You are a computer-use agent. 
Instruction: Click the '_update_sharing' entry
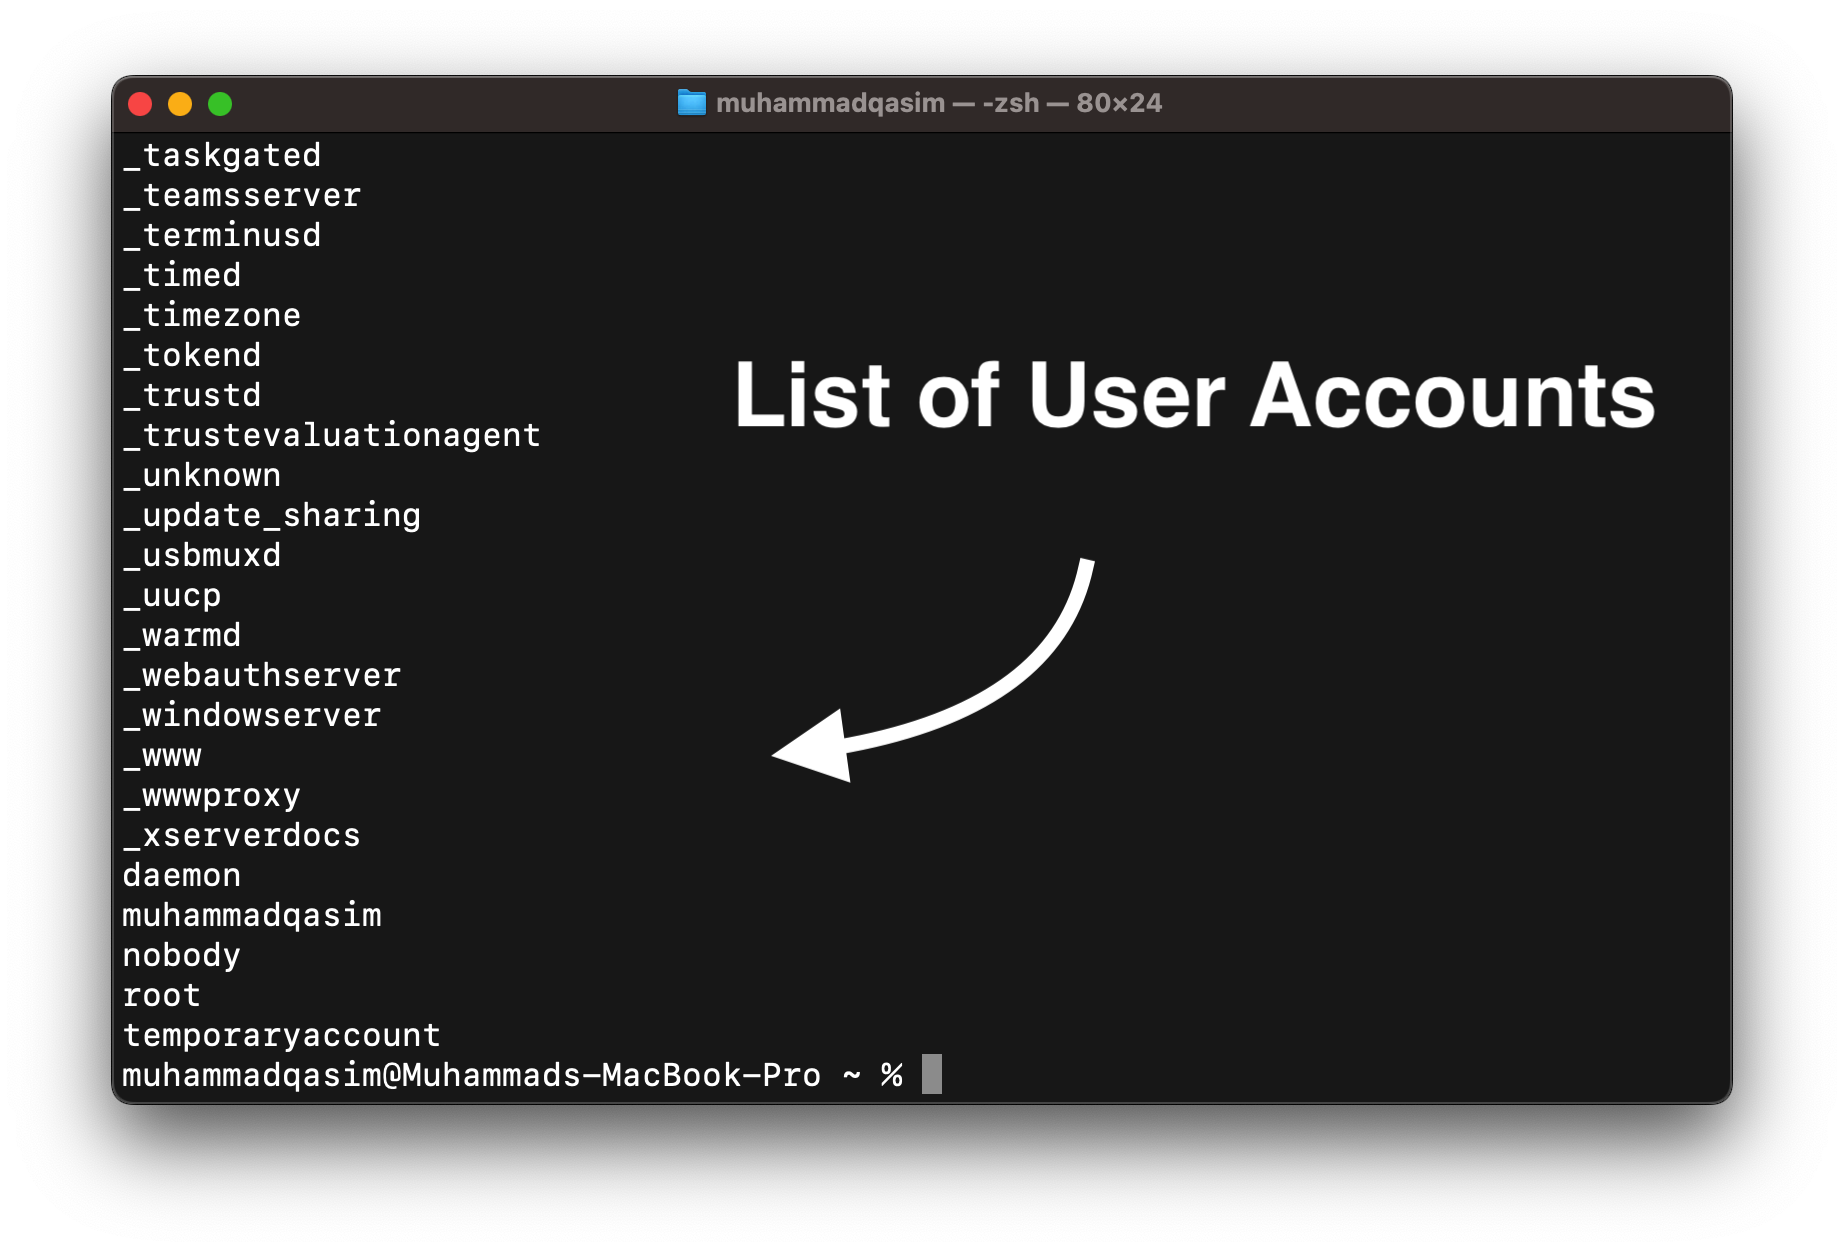pos(271,515)
